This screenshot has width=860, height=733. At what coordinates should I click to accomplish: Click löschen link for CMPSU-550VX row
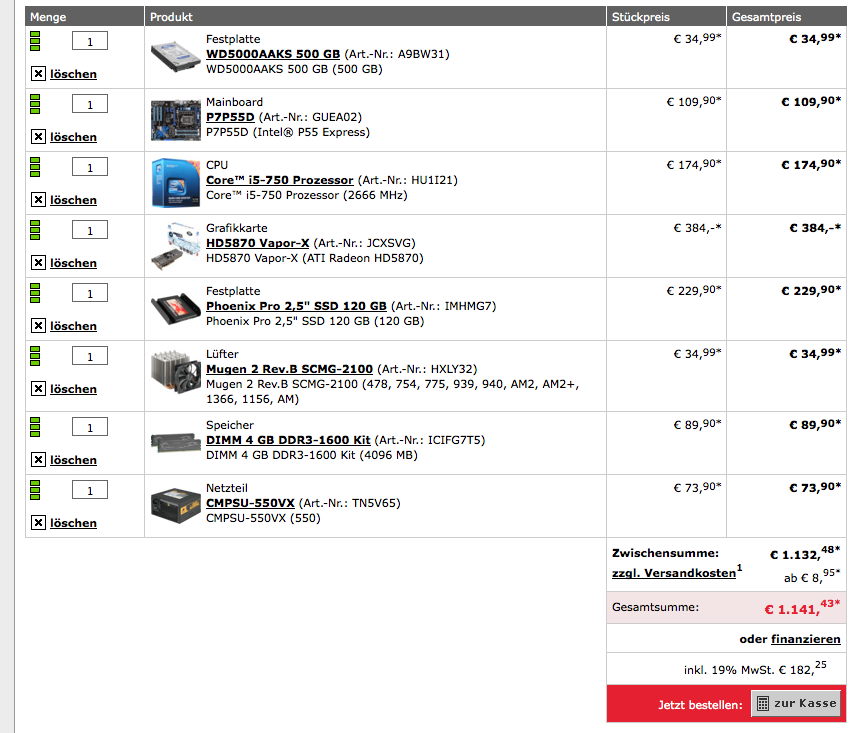click(73, 523)
